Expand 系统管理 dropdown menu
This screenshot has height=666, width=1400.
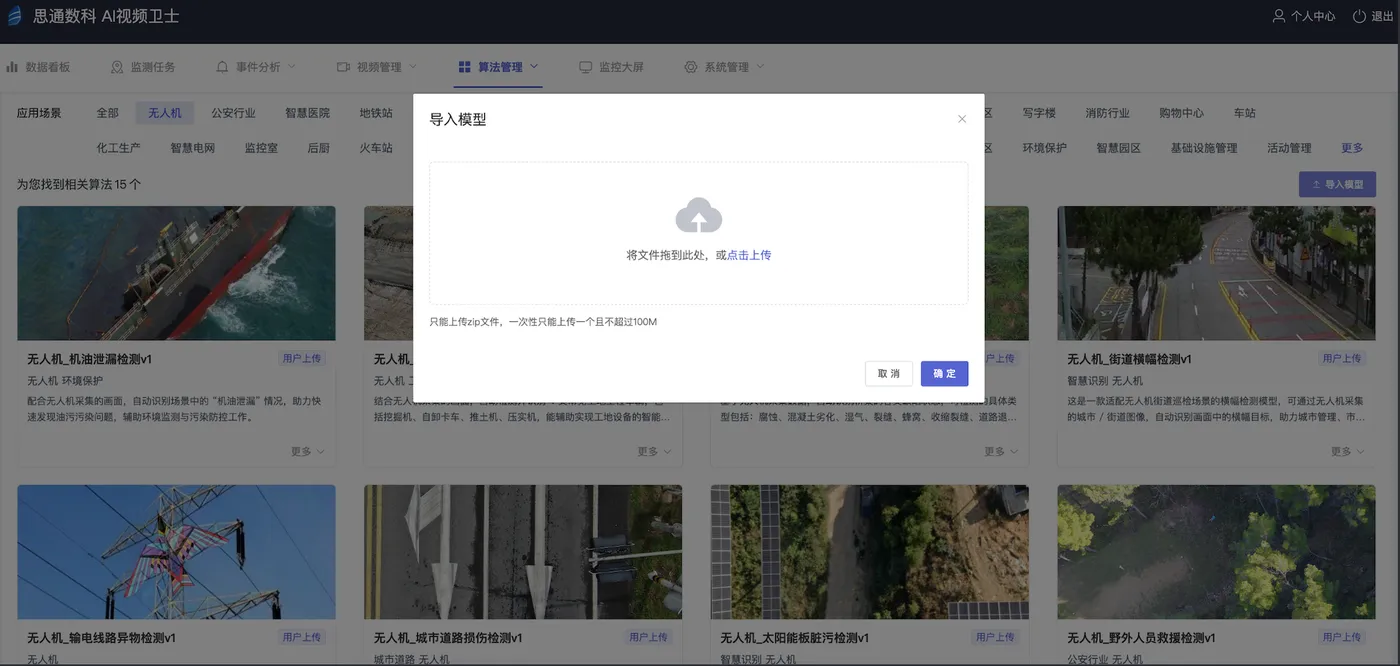point(724,67)
